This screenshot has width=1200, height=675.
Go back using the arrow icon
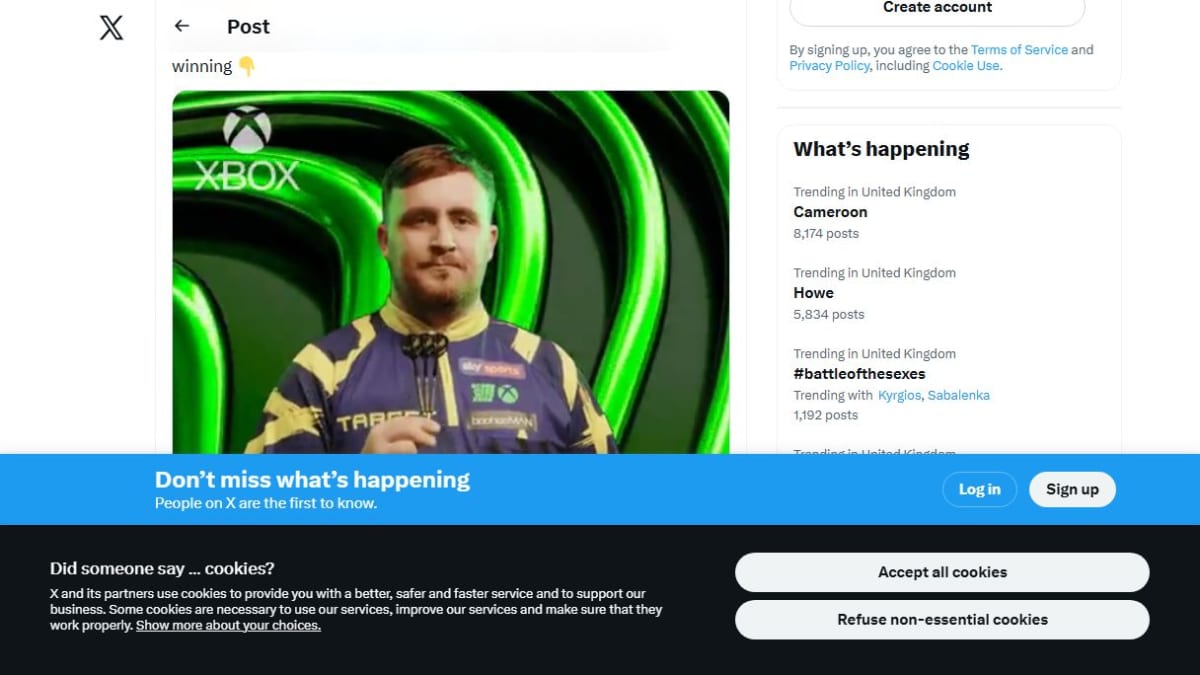pos(182,26)
